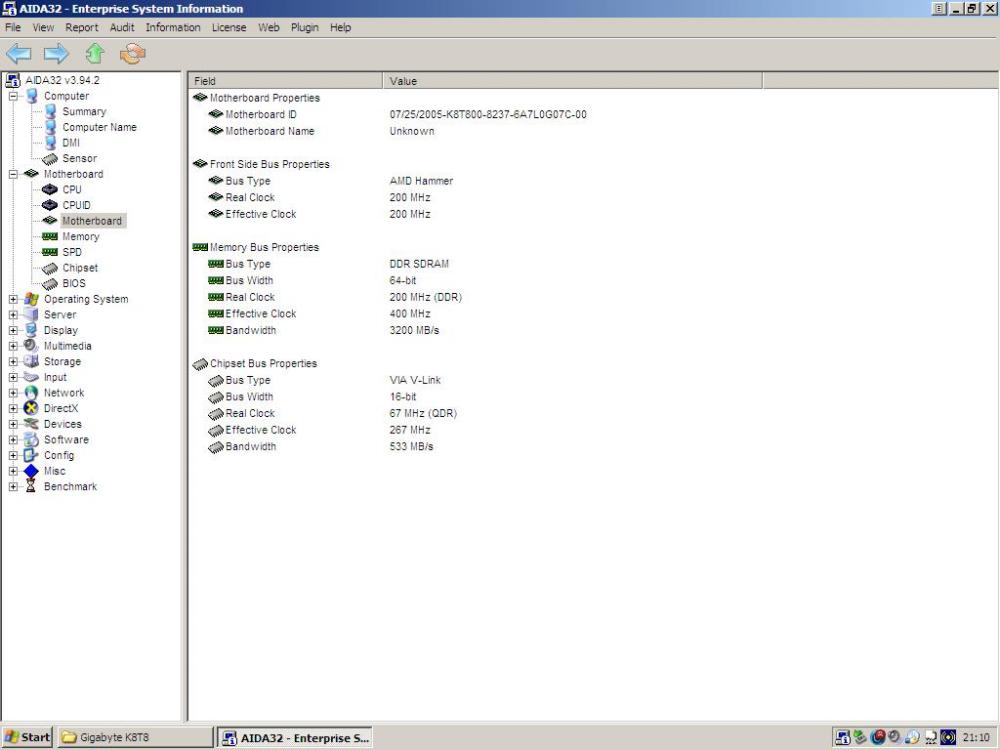
Task: Open the Plugin menu
Action: pyautogui.click(x=305, y=28)
